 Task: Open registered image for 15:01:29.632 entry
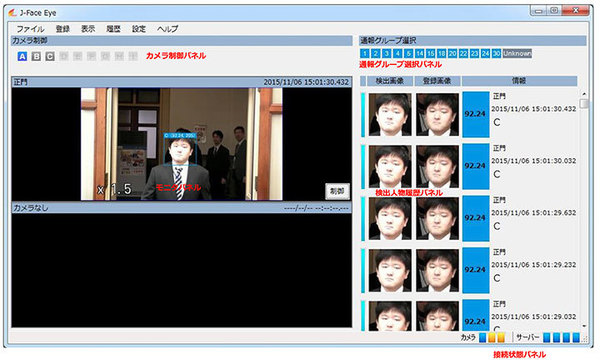[x=437, y=219]
